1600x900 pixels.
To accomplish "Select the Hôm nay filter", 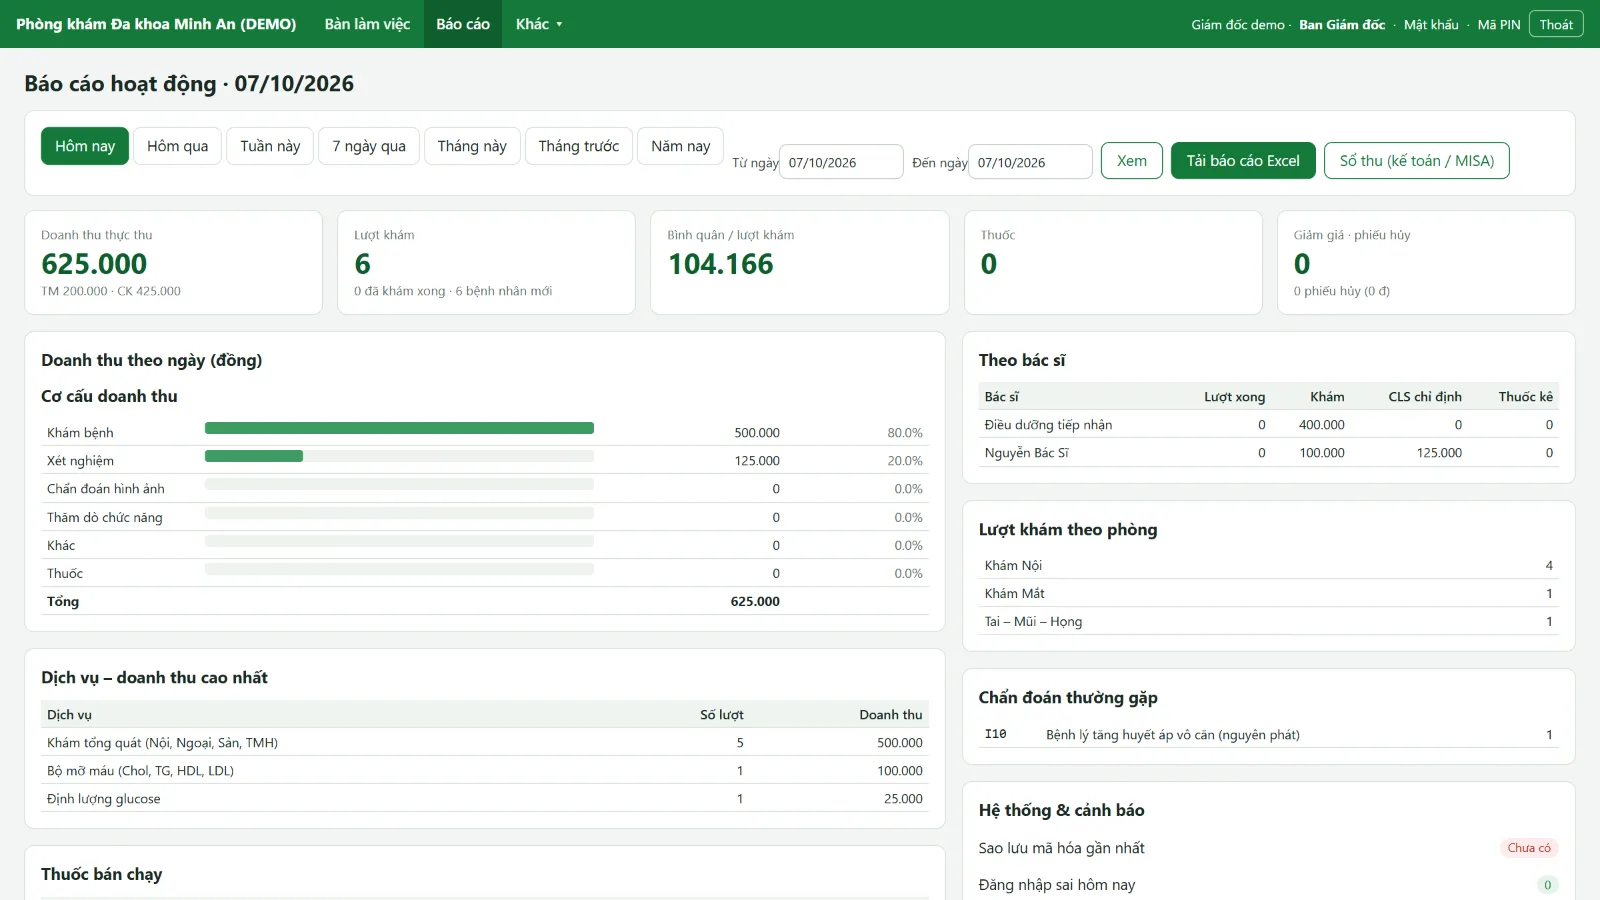I will click(85, 146).
